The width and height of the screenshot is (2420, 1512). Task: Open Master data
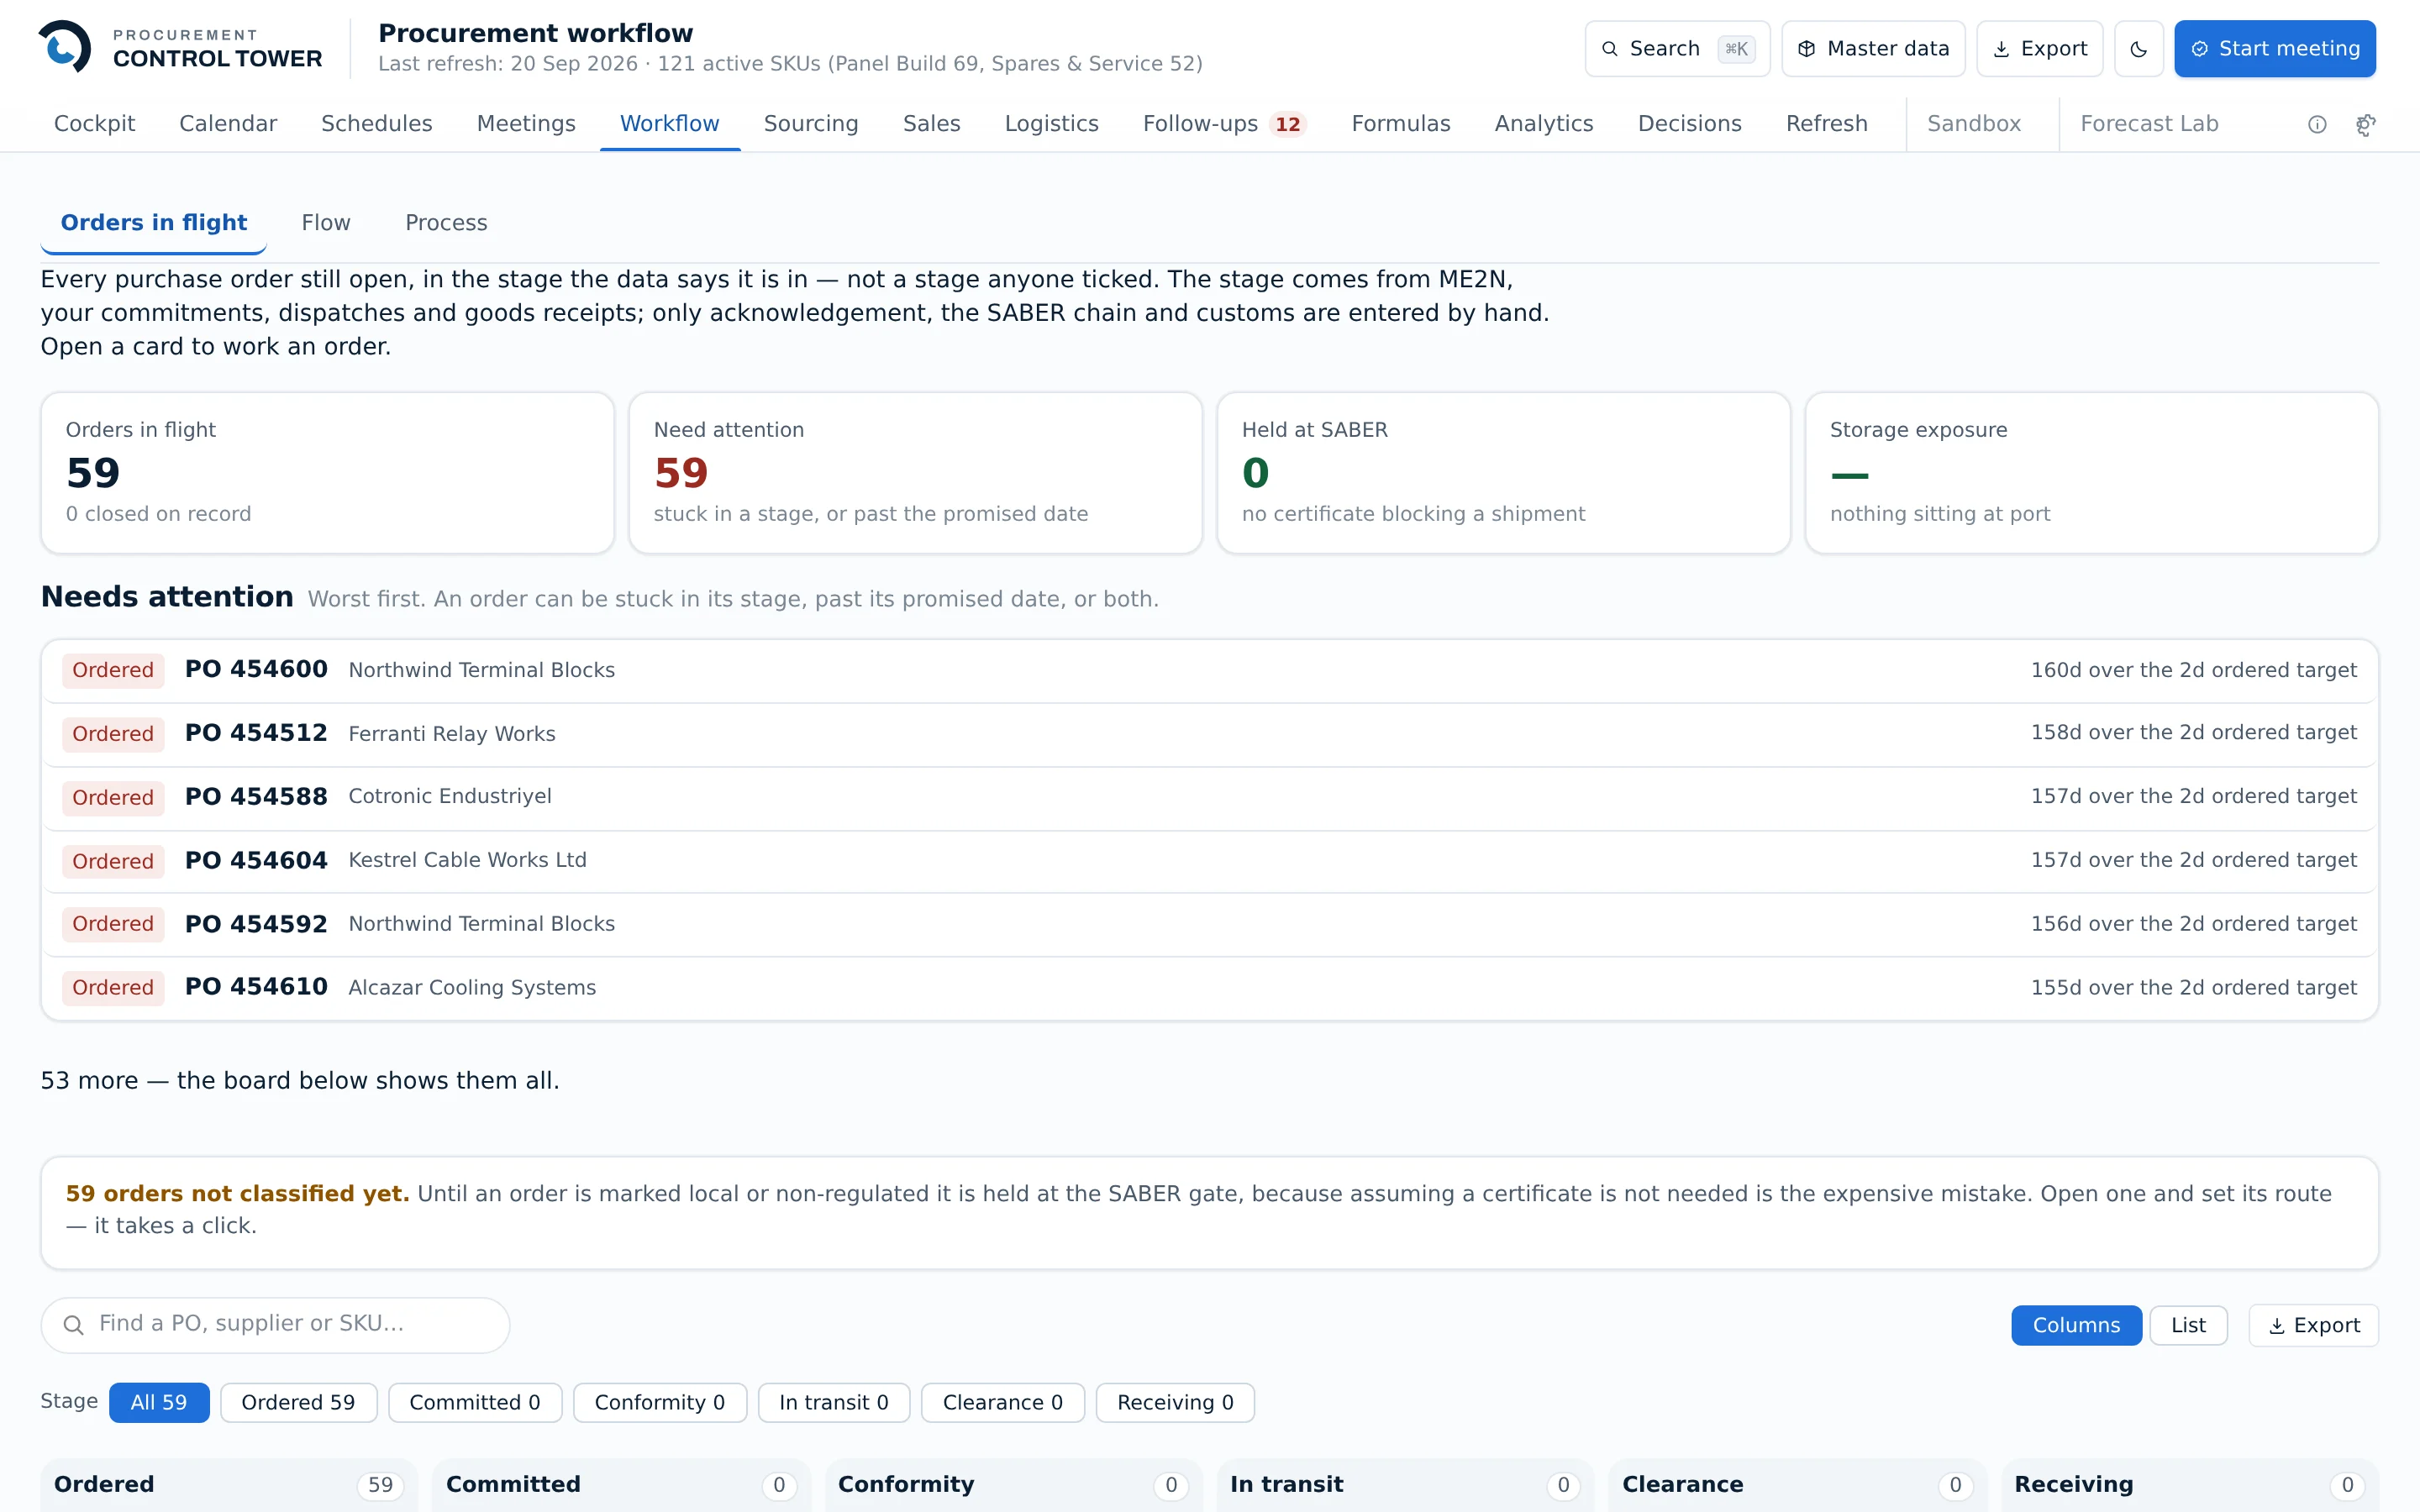coord(1873,49)
